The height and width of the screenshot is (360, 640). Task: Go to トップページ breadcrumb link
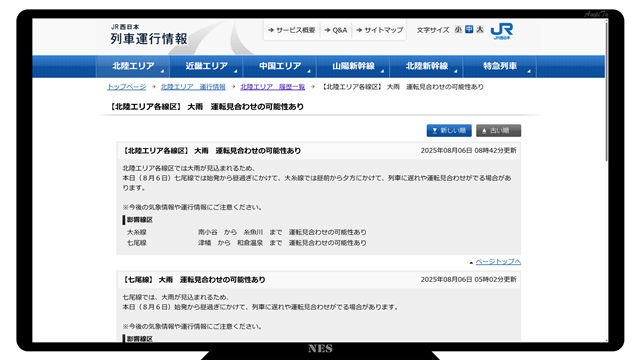coord(127,87)
